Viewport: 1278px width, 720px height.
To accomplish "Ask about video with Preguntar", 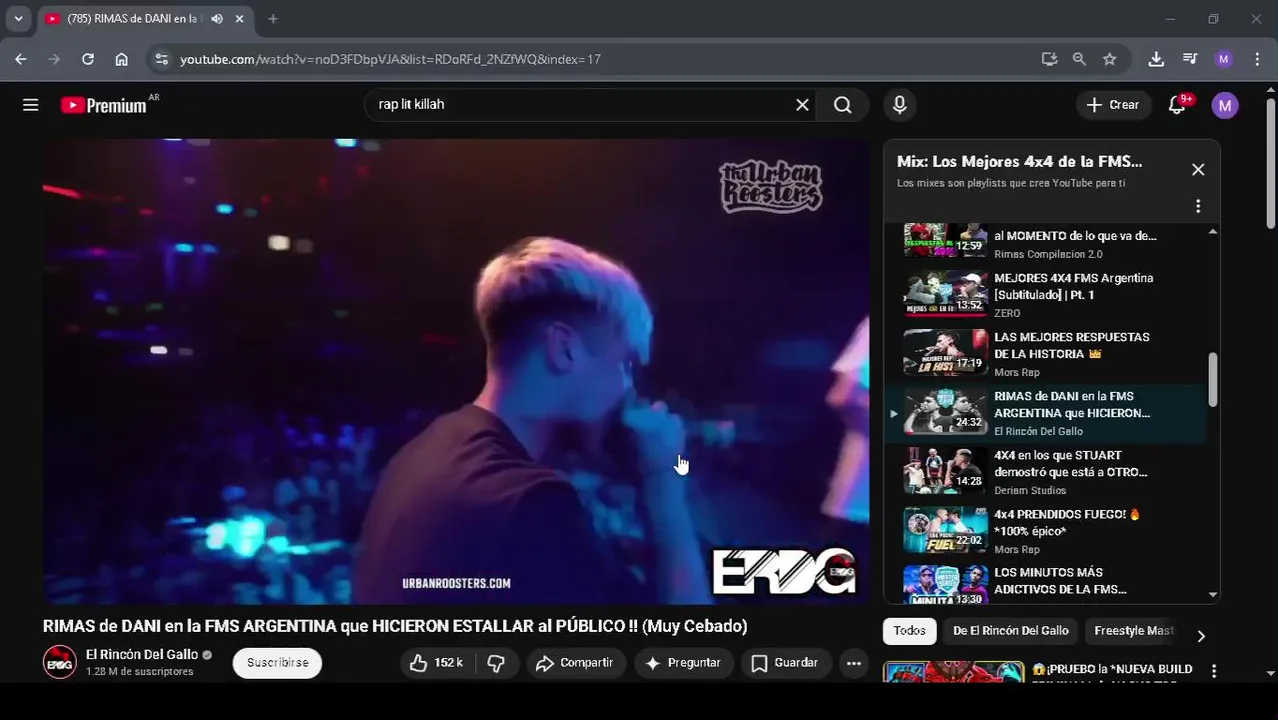I will coord(684,663).
